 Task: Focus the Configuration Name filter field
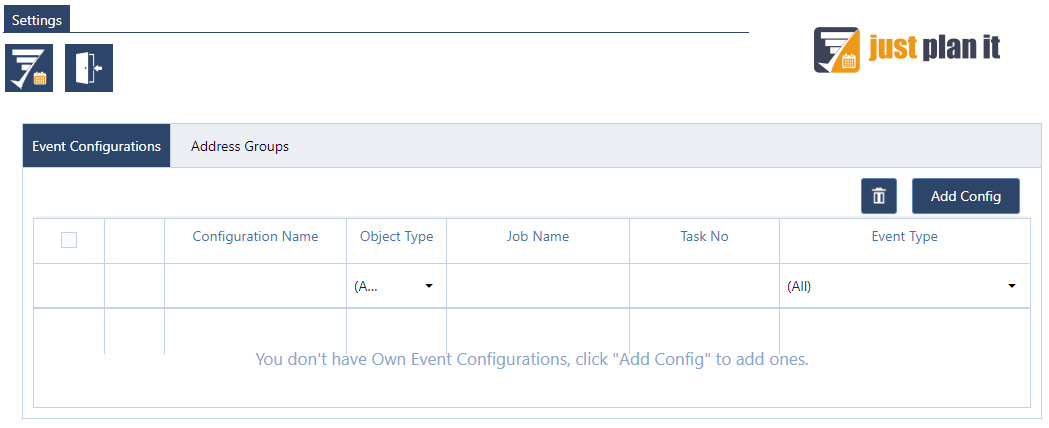tap(255, 286)
